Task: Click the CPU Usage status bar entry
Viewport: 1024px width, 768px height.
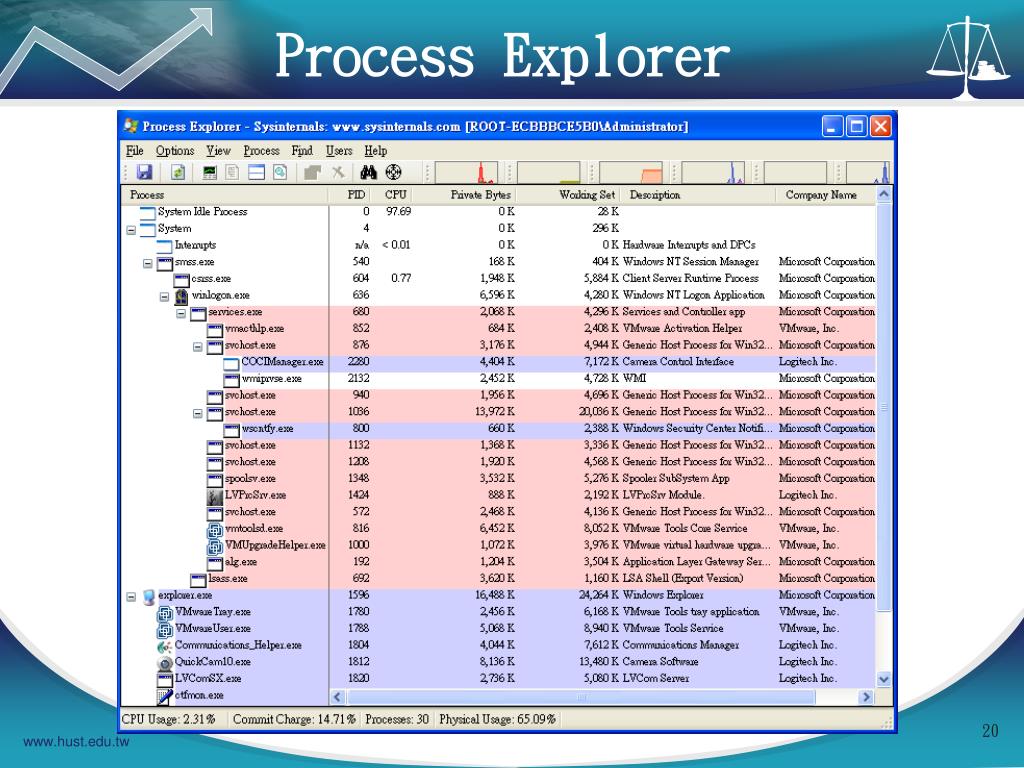Action: tap(168, 720)
